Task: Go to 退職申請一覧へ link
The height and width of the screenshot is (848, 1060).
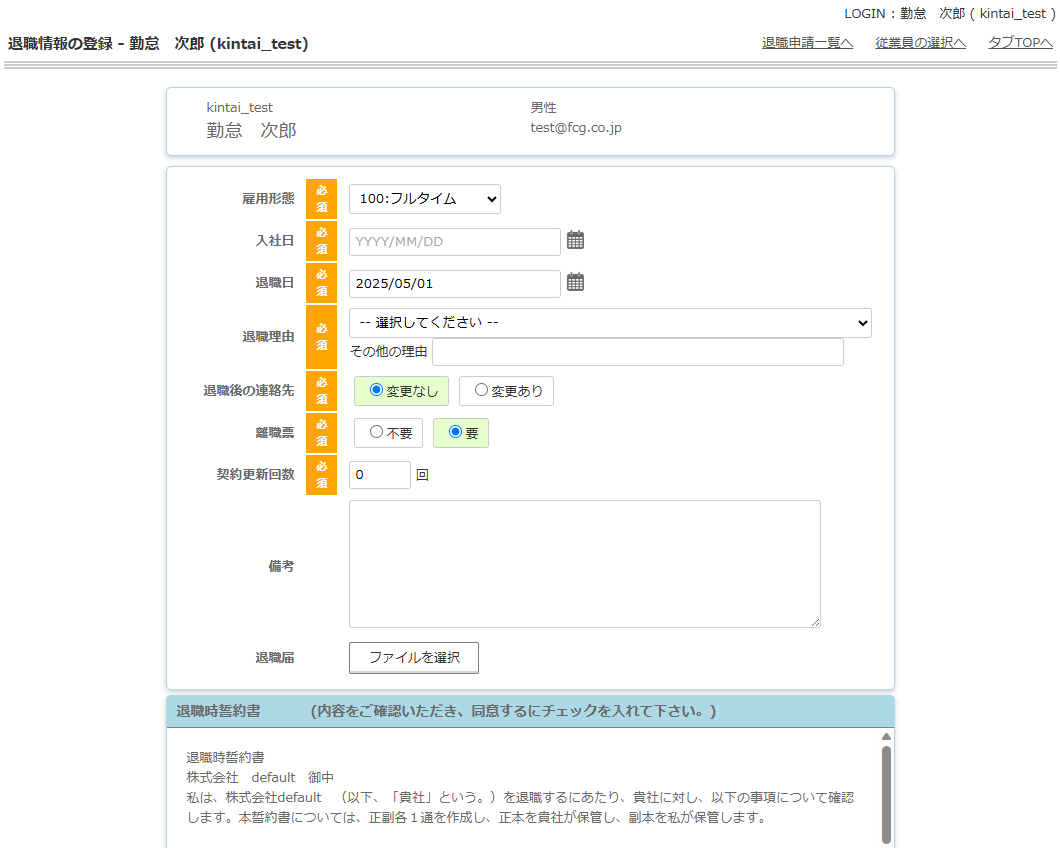Action: tap(807, 43)
